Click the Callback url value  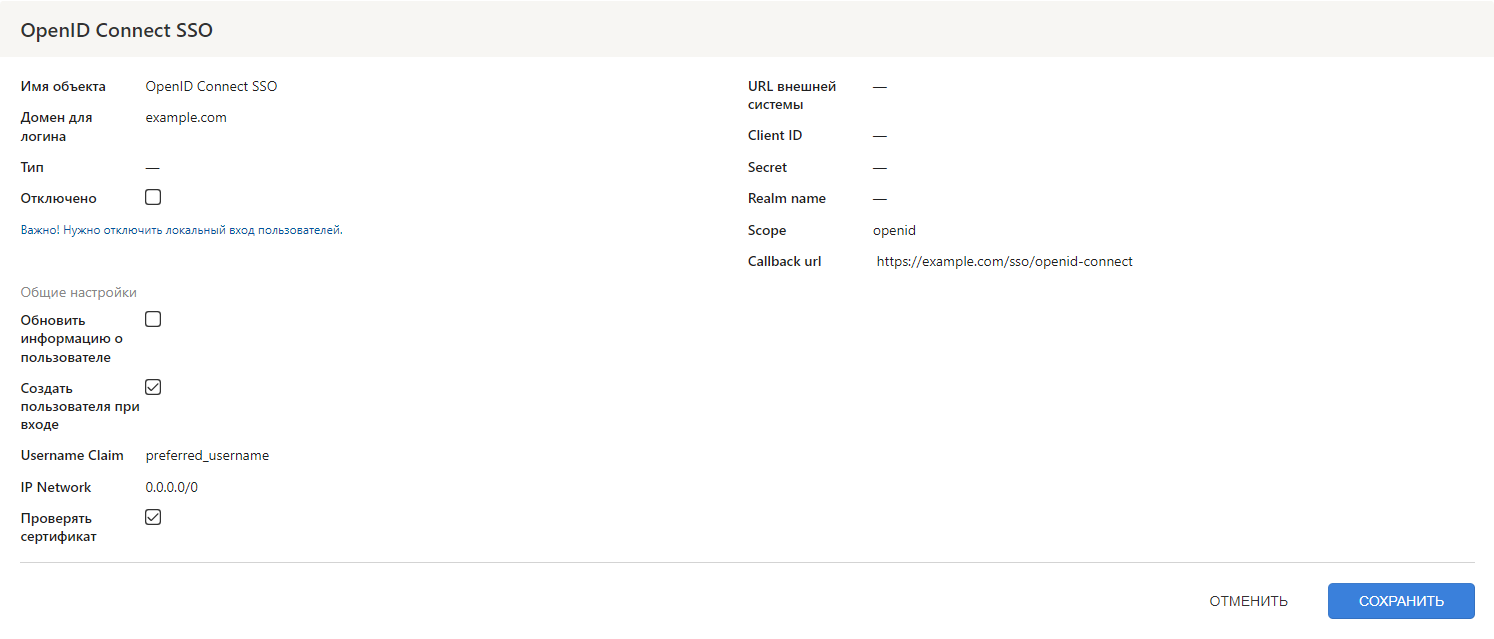pyautogui.click(x=1004, y=262)
